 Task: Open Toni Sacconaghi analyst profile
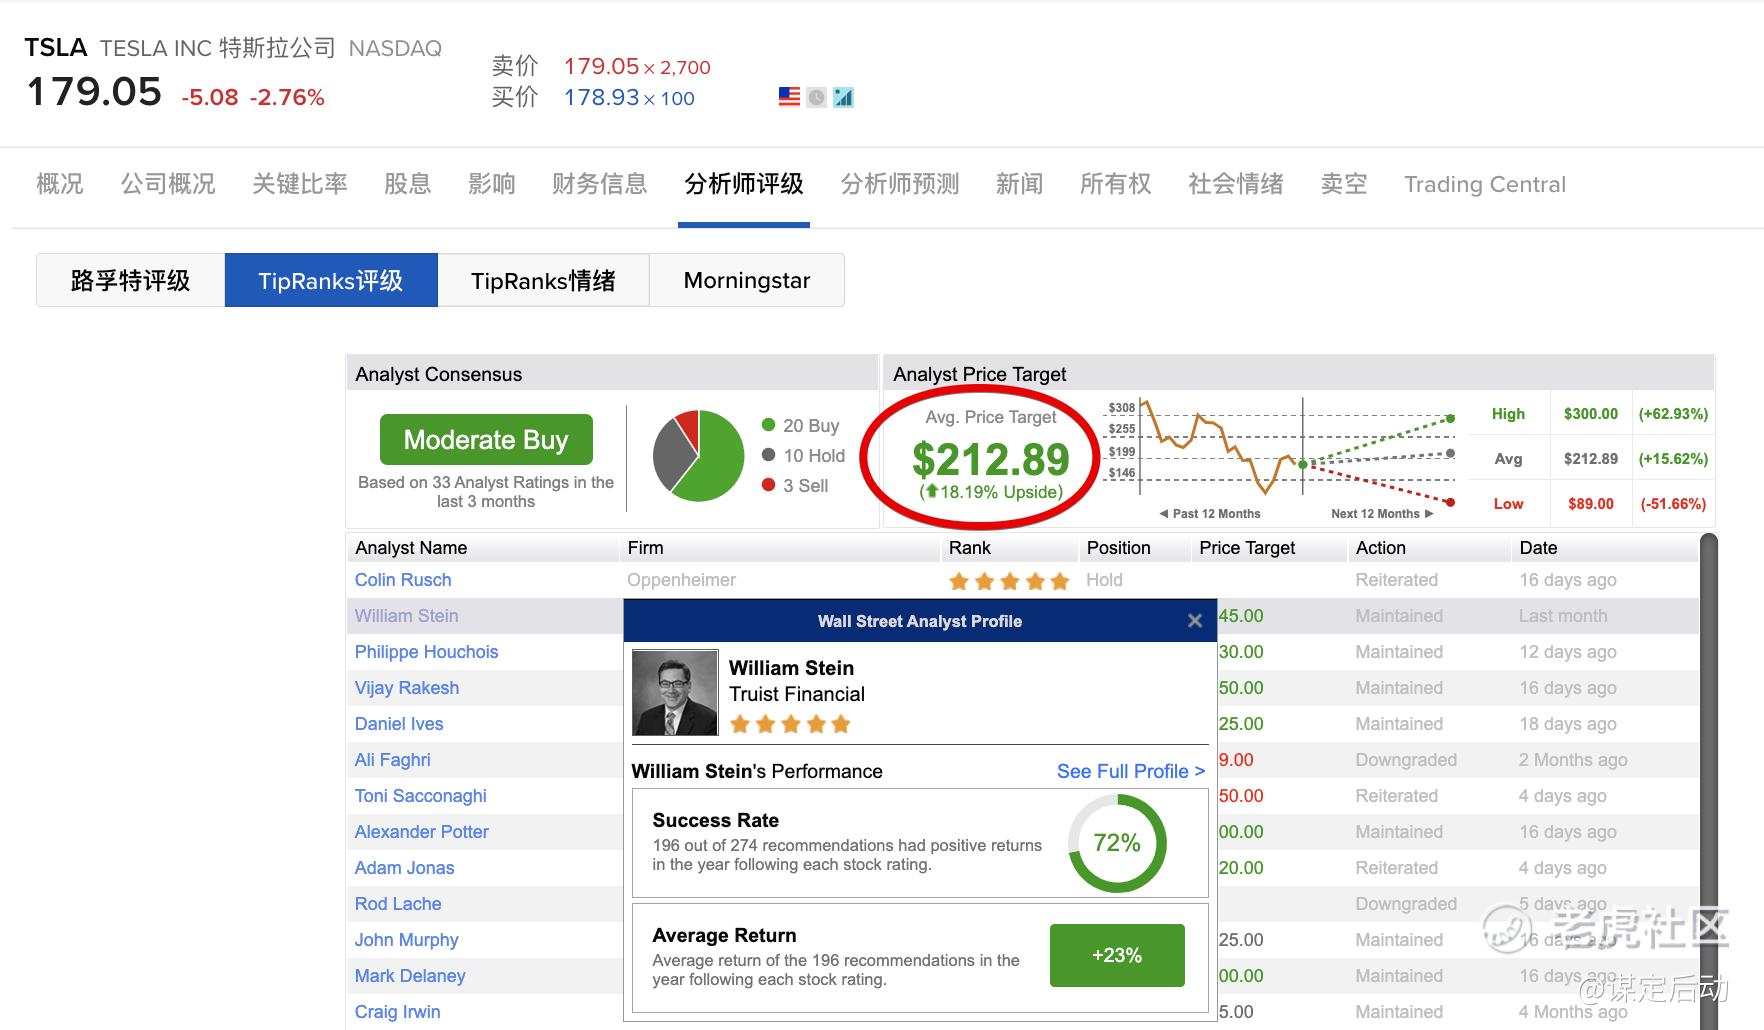420,796
